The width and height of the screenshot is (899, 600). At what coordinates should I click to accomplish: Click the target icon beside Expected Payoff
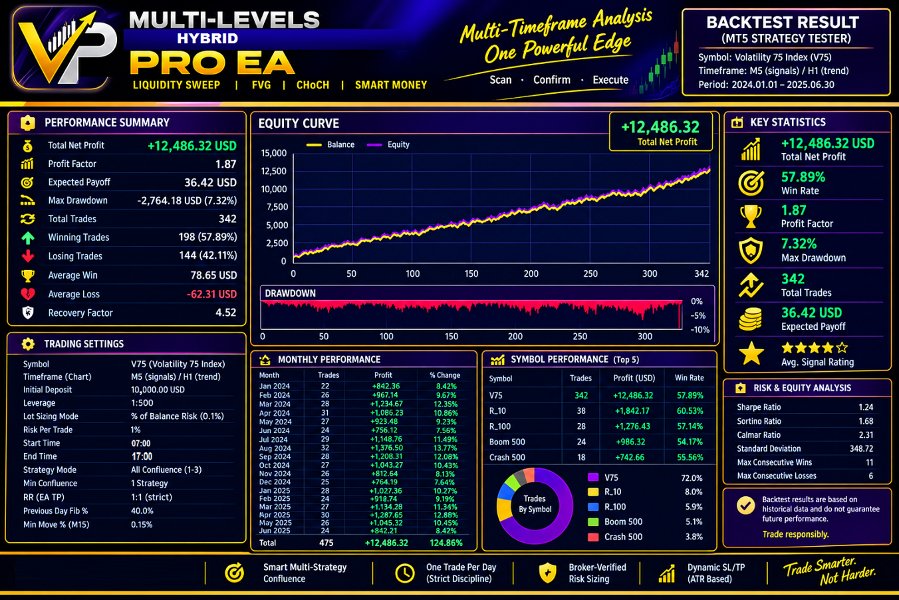[28, 182]
